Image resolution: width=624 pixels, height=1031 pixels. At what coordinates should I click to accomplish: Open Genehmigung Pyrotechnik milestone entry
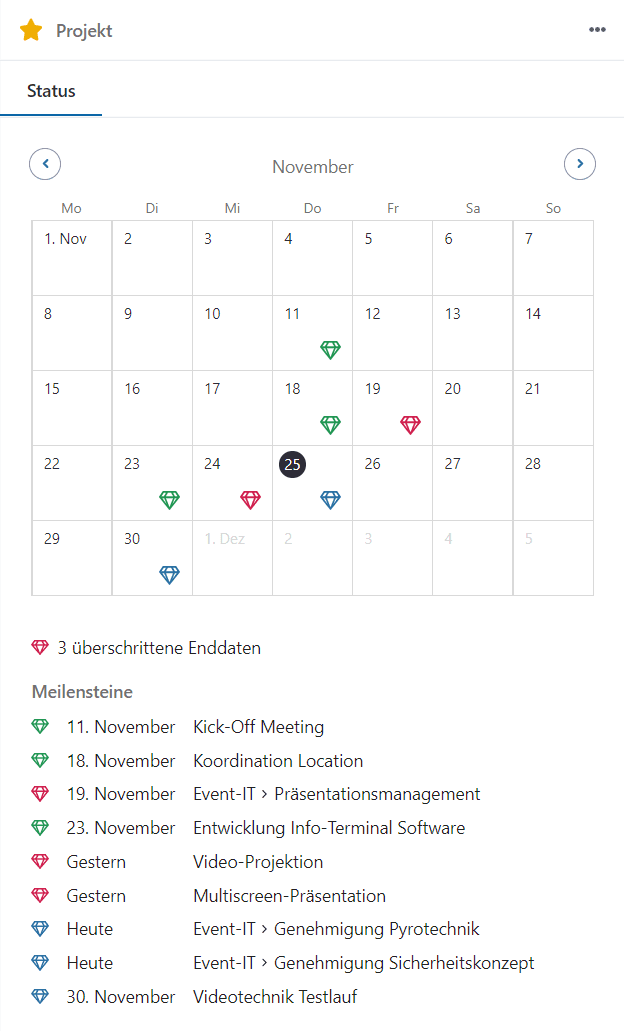point(336,929)
